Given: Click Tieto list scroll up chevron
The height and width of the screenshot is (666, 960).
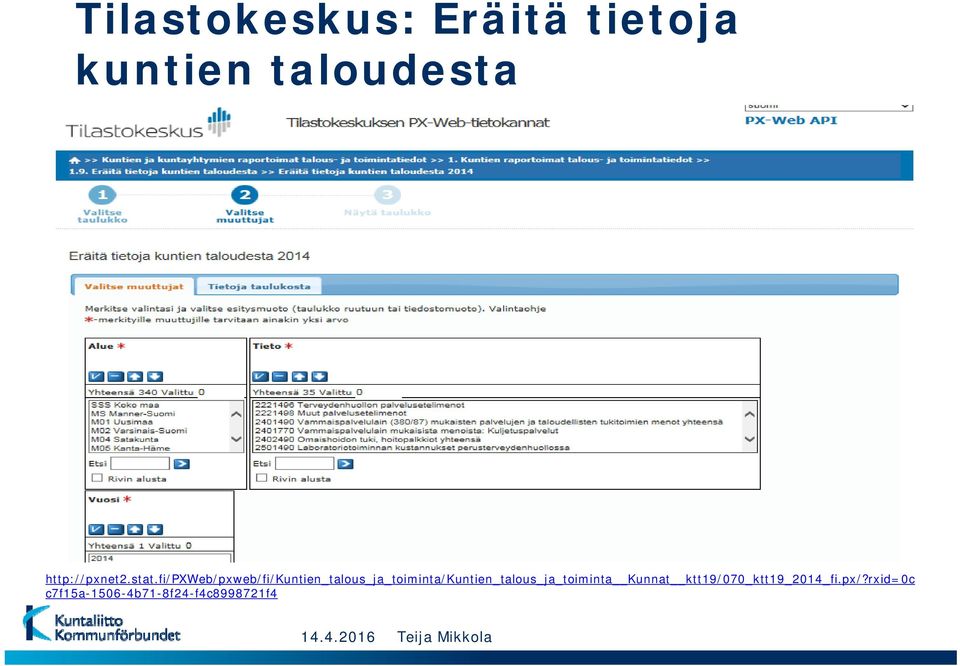Looking at the screenshot, I should [749, 414].
